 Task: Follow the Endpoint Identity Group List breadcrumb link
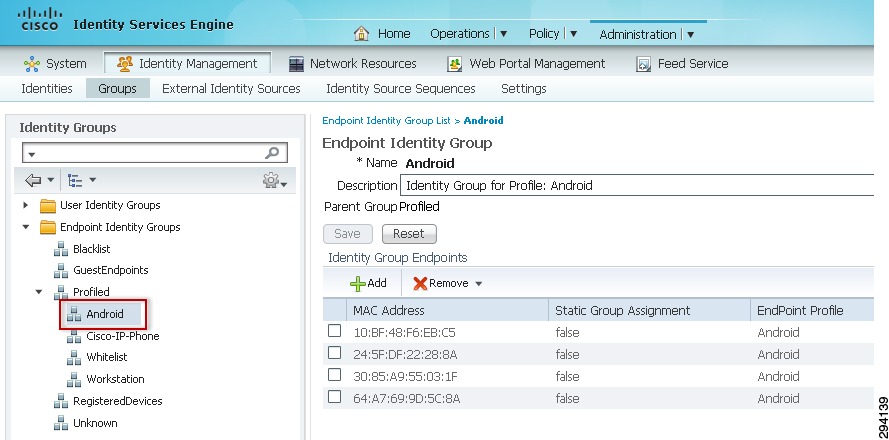pyautogui.click(x=386, y=120)
